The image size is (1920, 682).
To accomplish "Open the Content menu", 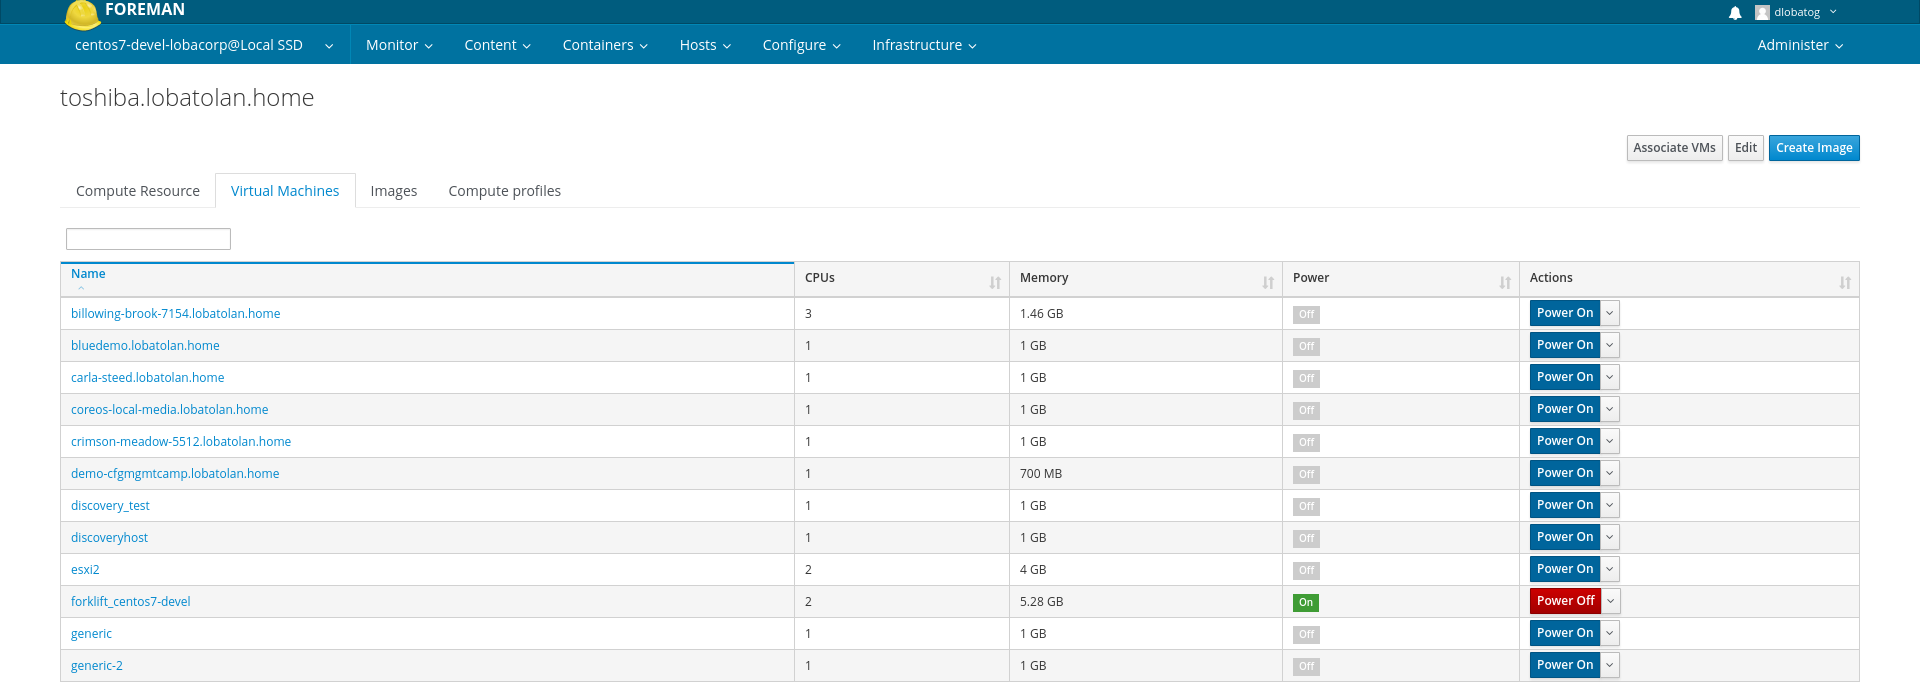I will point(497,45).
